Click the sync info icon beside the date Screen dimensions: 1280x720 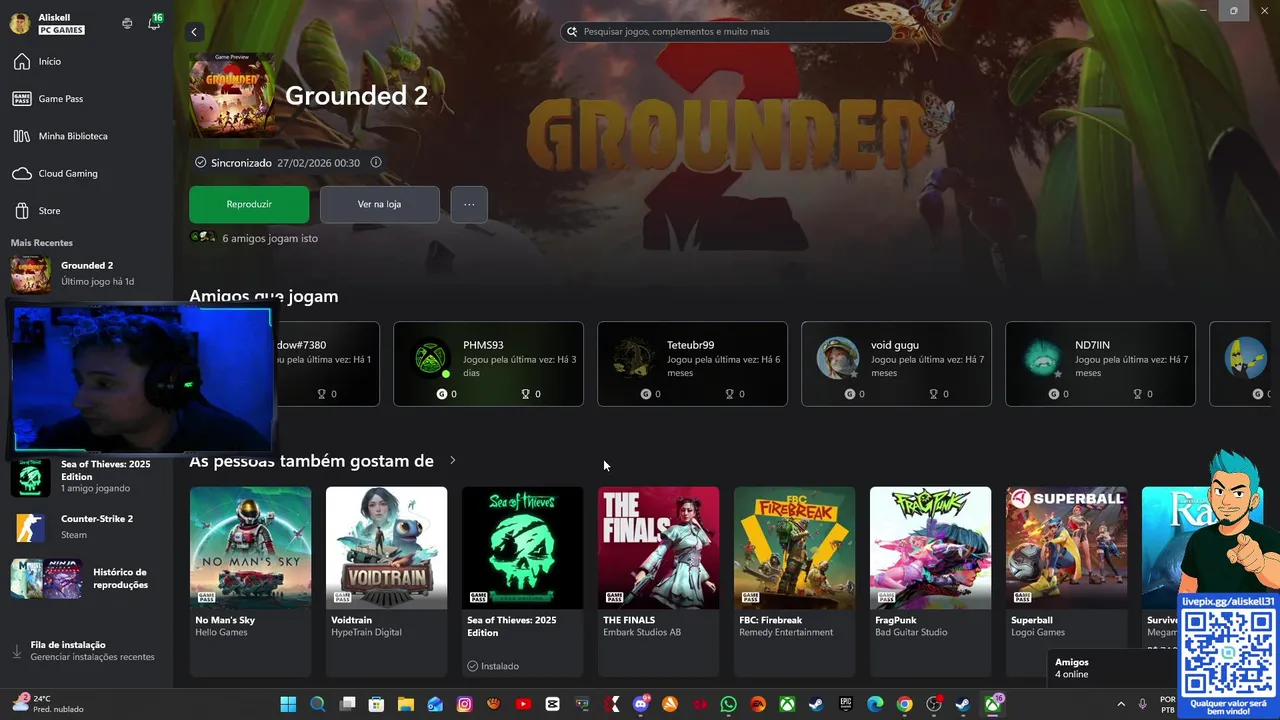(376, 162)
